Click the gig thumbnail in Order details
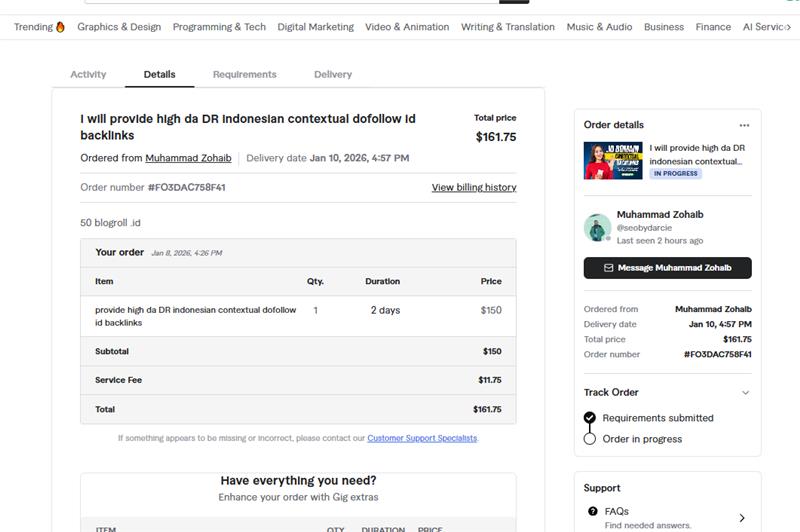Screen dimensions: 800x532 613,160
